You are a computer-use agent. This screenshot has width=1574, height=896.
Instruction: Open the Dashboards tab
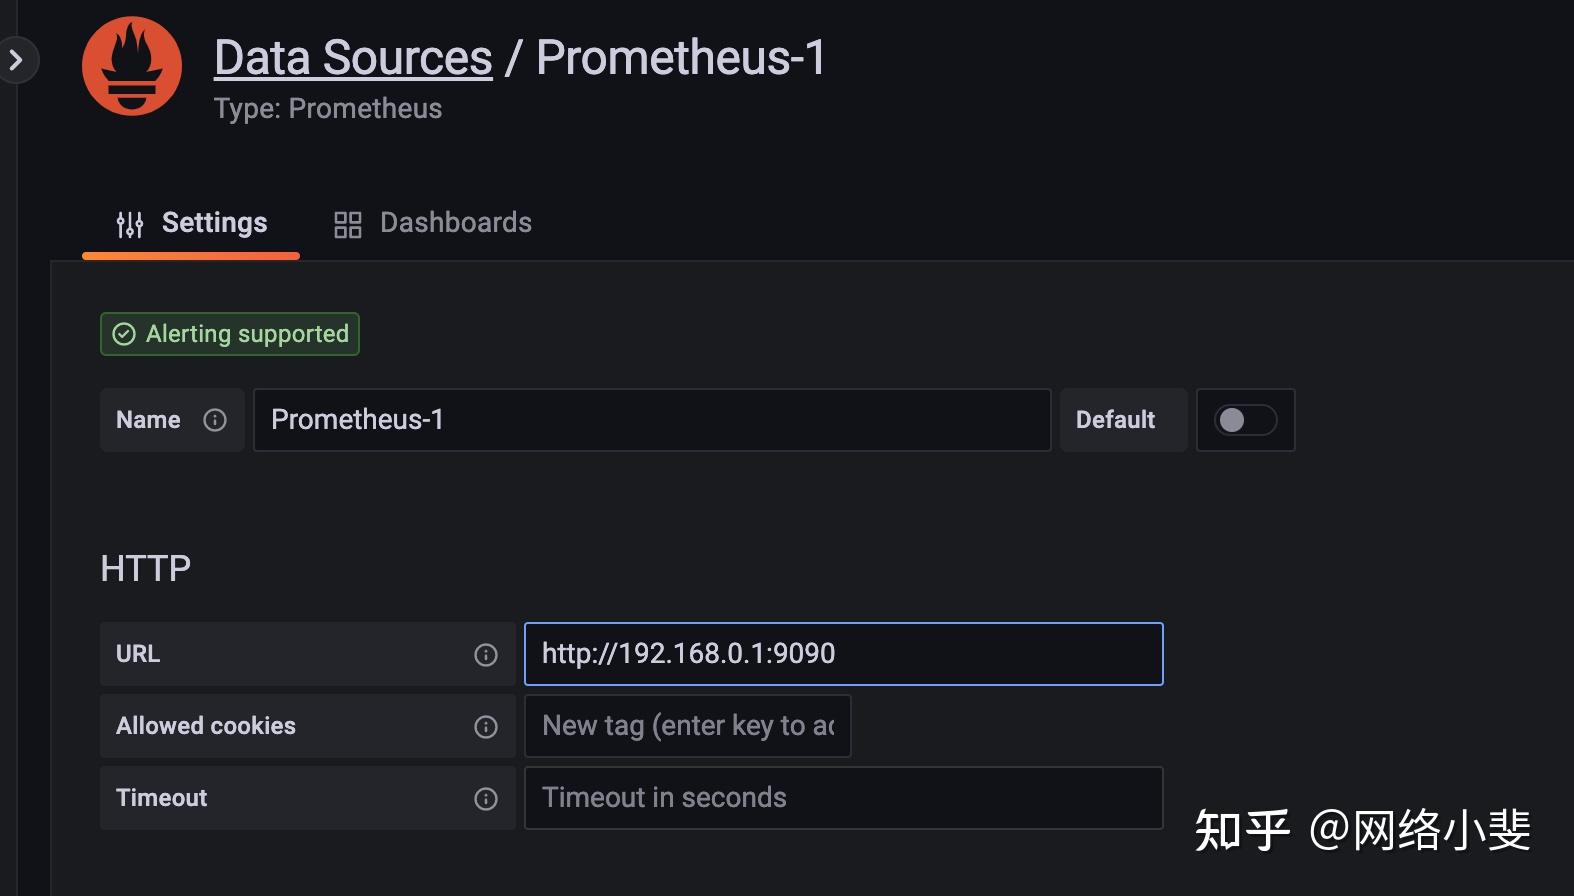click(x=432, y=223)
